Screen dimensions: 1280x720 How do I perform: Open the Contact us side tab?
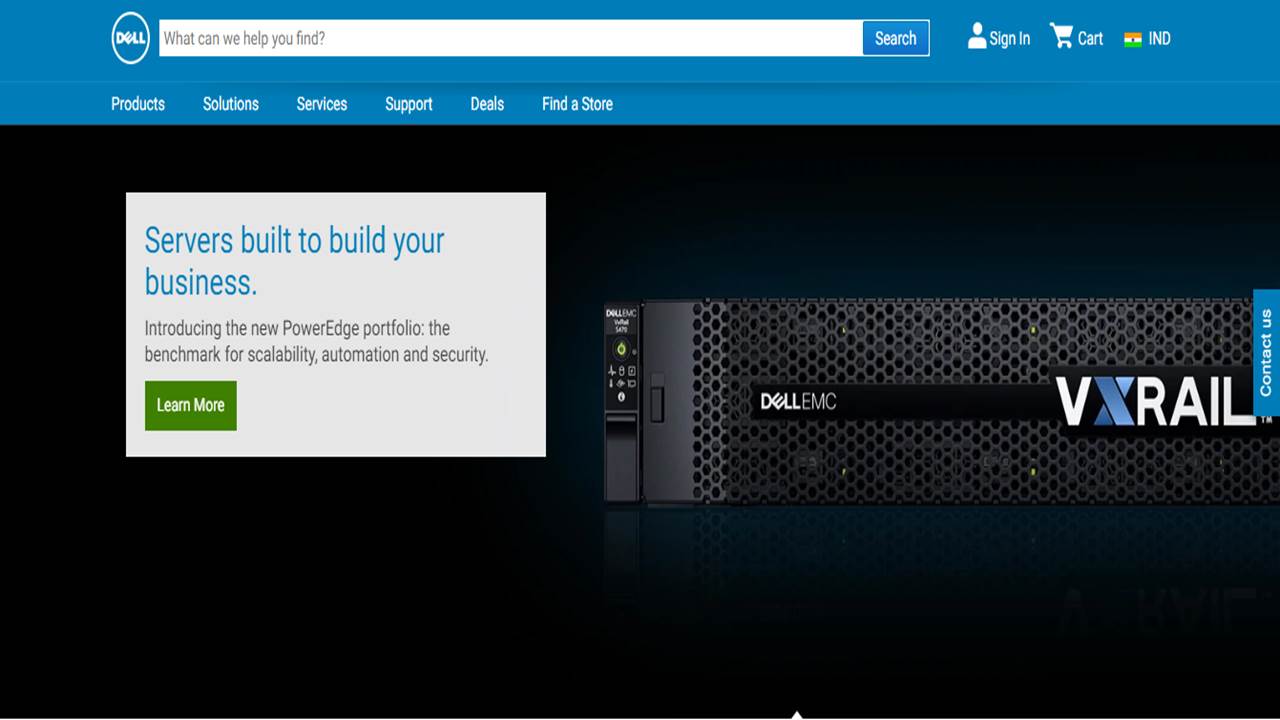[x=1266, y=352]
